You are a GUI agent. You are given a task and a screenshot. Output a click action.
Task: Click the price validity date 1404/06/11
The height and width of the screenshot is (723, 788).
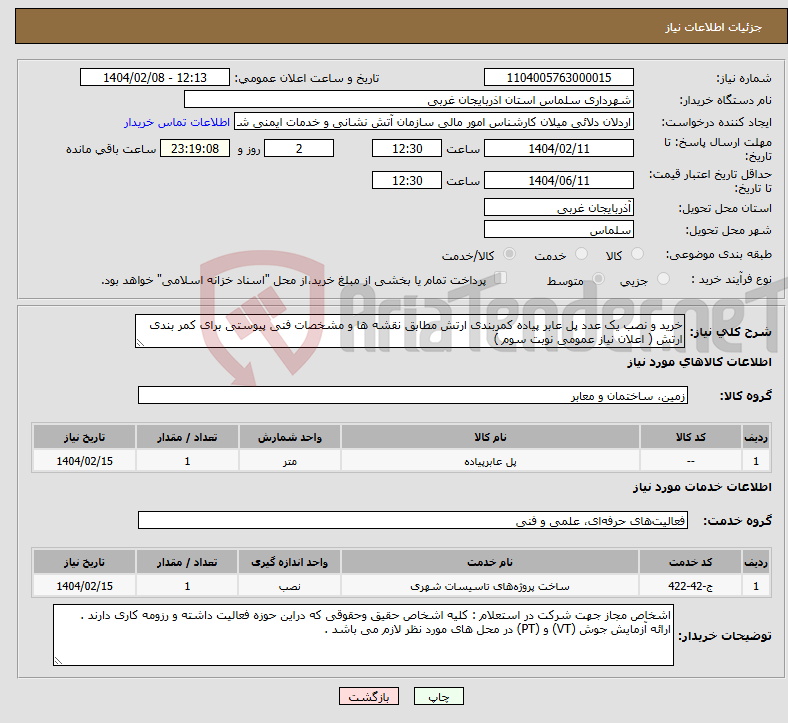559,180
